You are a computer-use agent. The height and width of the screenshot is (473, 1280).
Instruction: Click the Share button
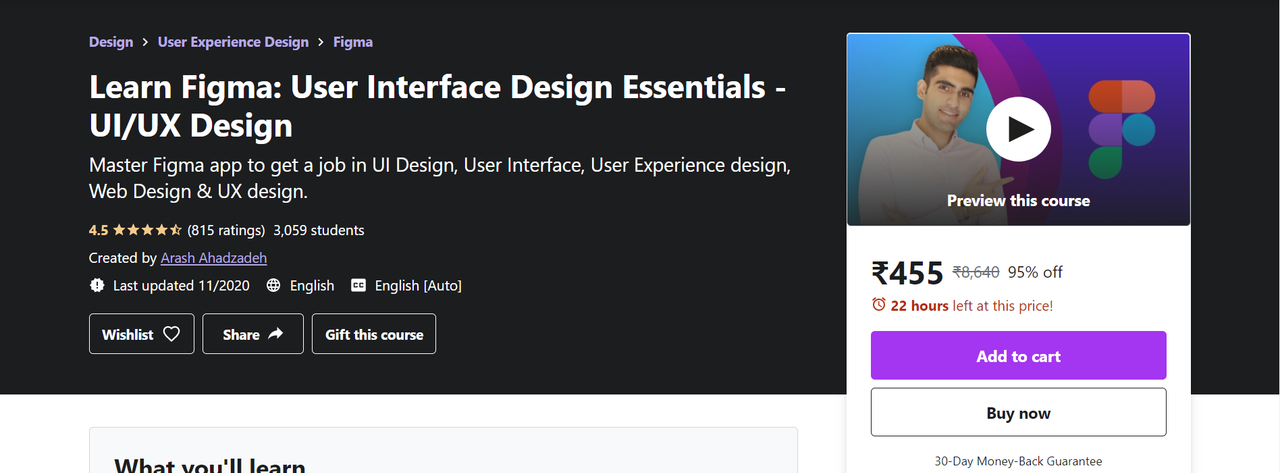click(253, 334)
